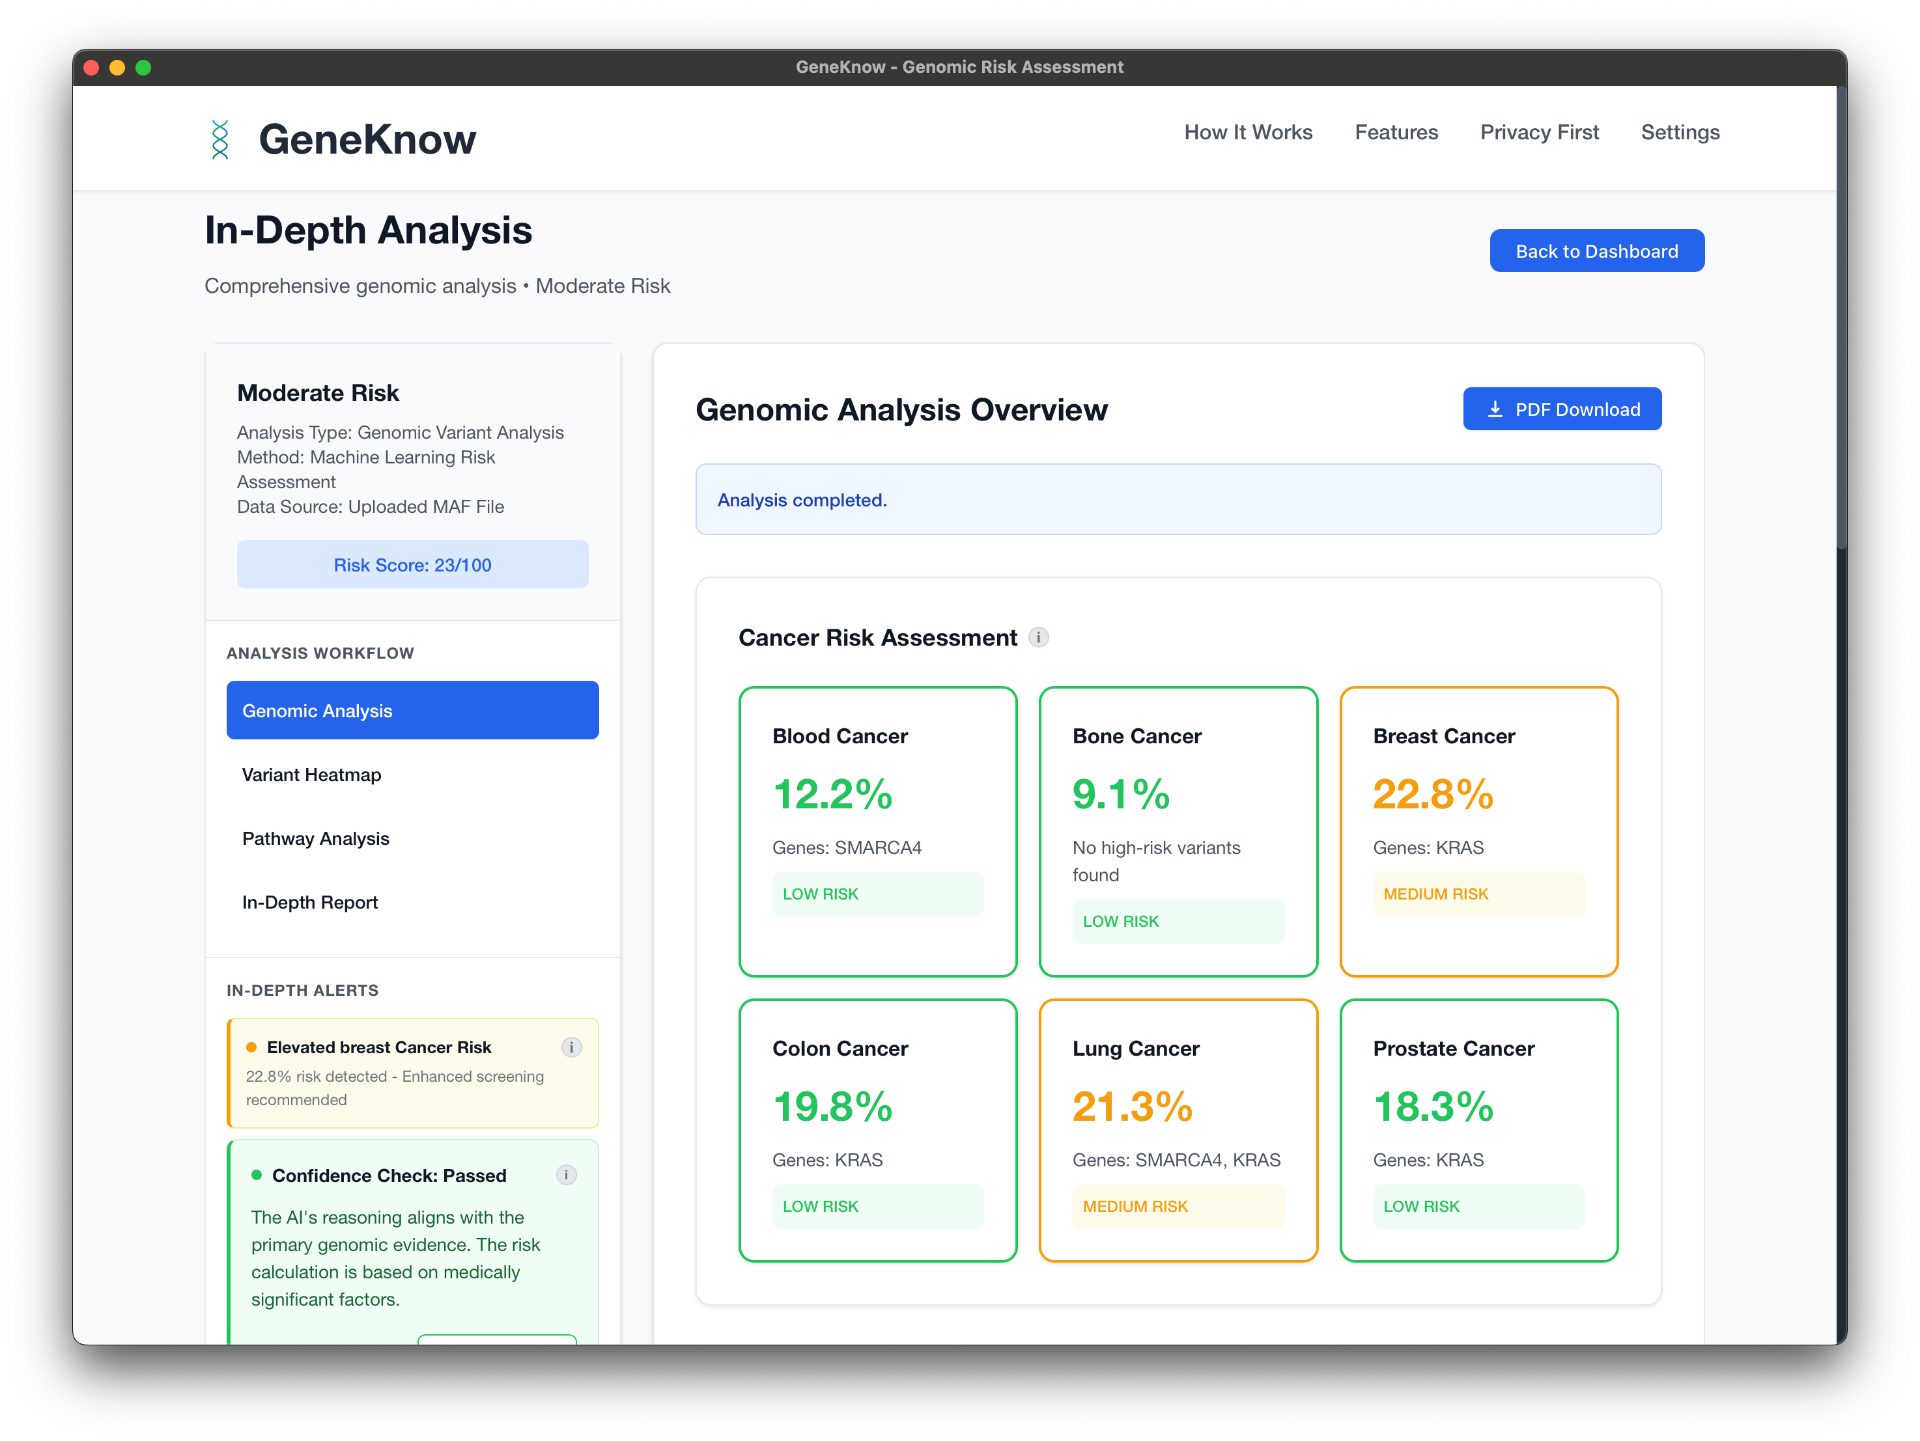This screenshot has width=1920, height=1441.
Task: Click the Elevated breast Cancer Risk alert
Action: pyautogui.click(x=412, y=1073)
